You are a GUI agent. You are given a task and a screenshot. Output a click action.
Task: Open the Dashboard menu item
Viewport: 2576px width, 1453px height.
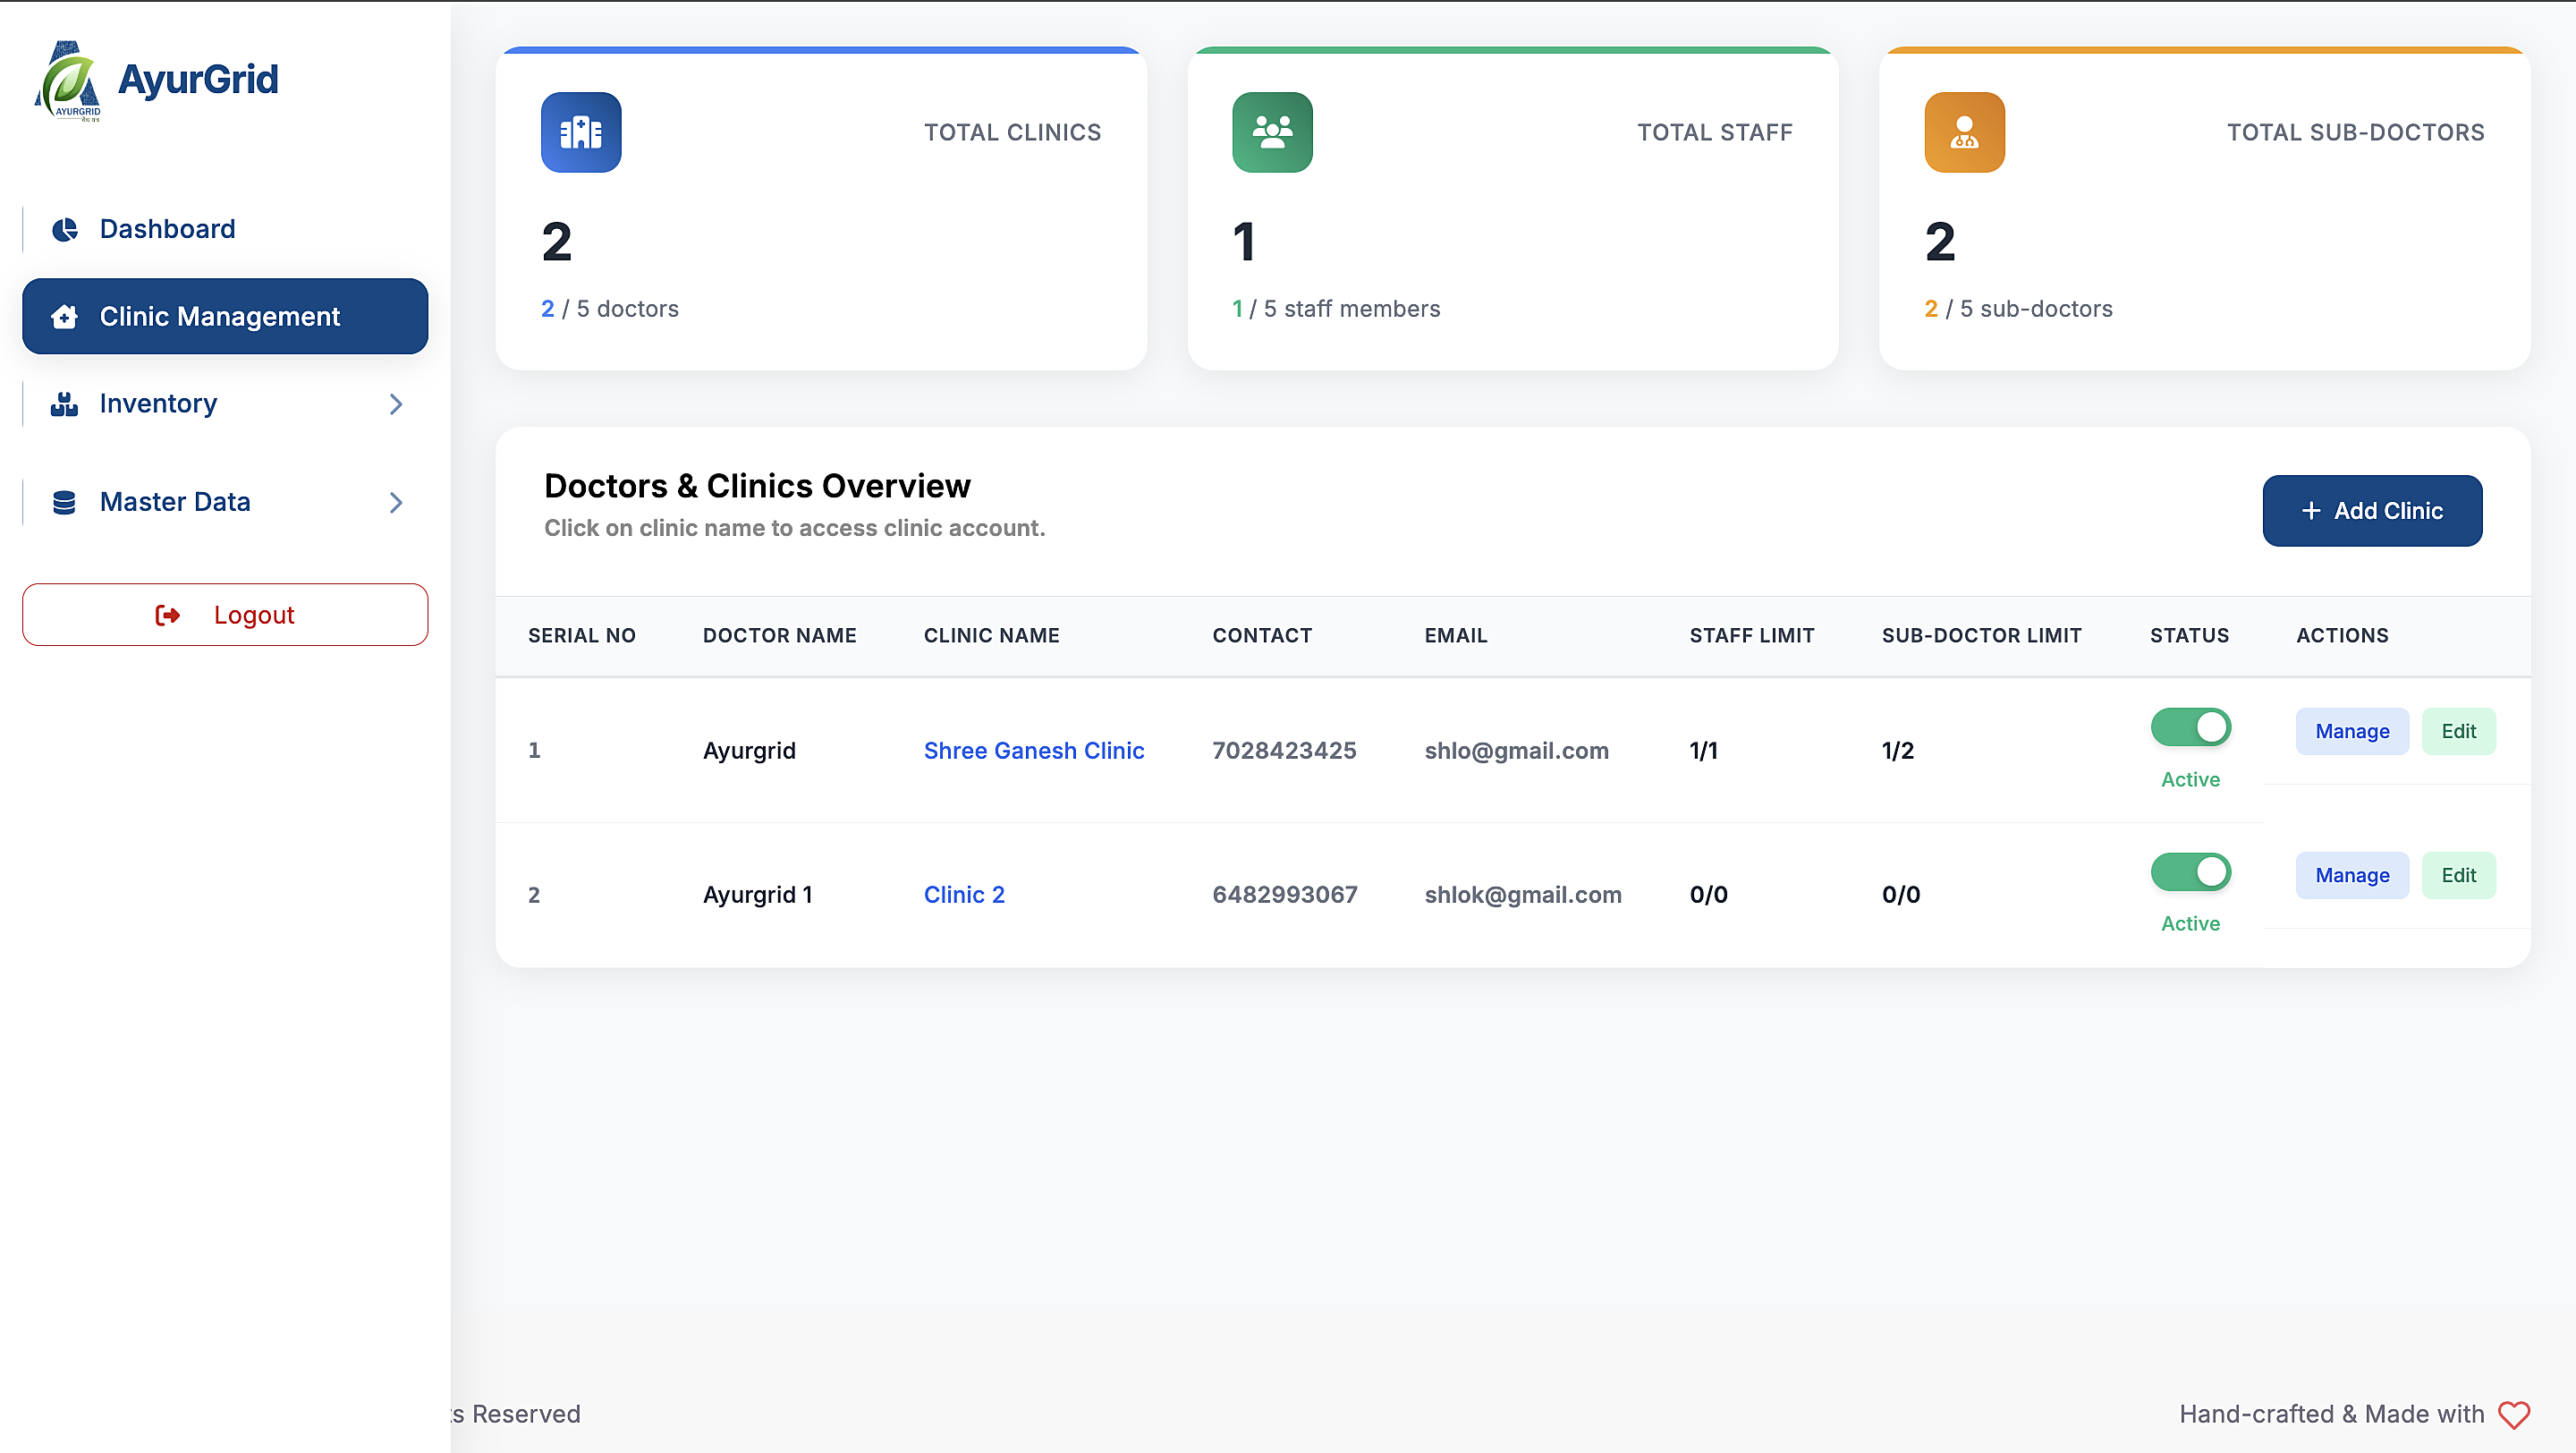click(225, 229)
